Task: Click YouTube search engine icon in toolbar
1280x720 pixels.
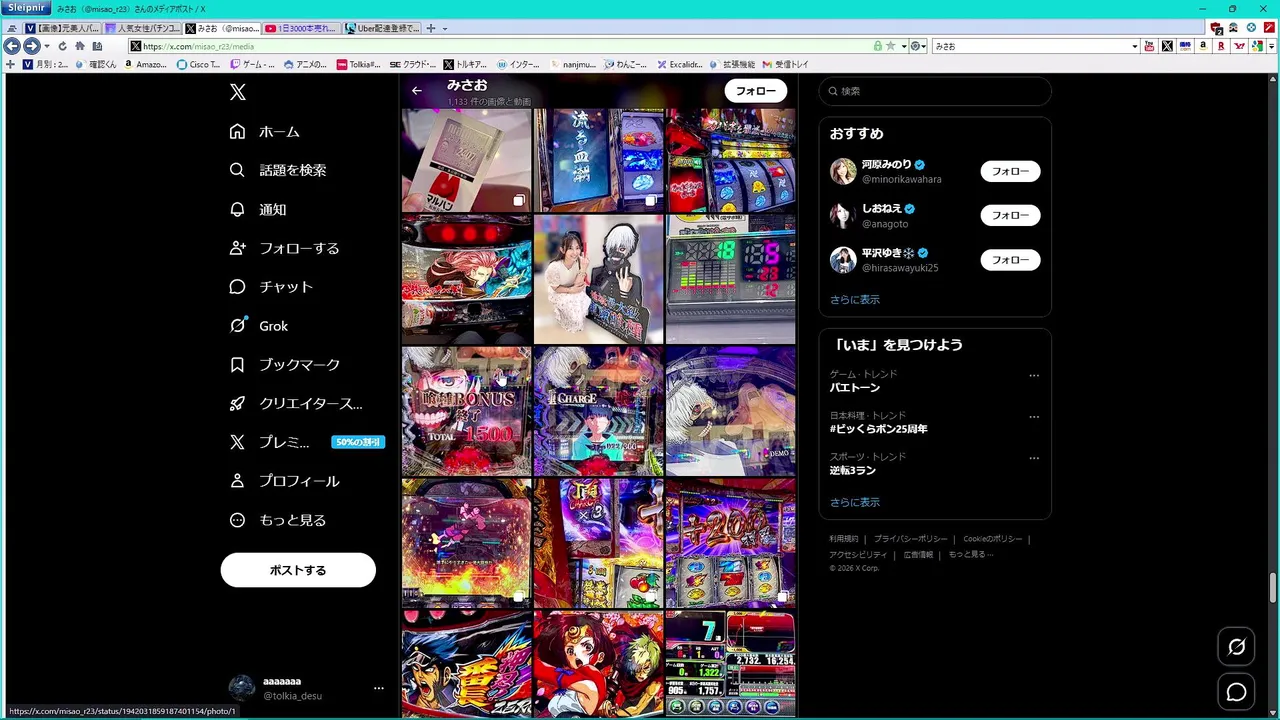Action: point(1149,46)
